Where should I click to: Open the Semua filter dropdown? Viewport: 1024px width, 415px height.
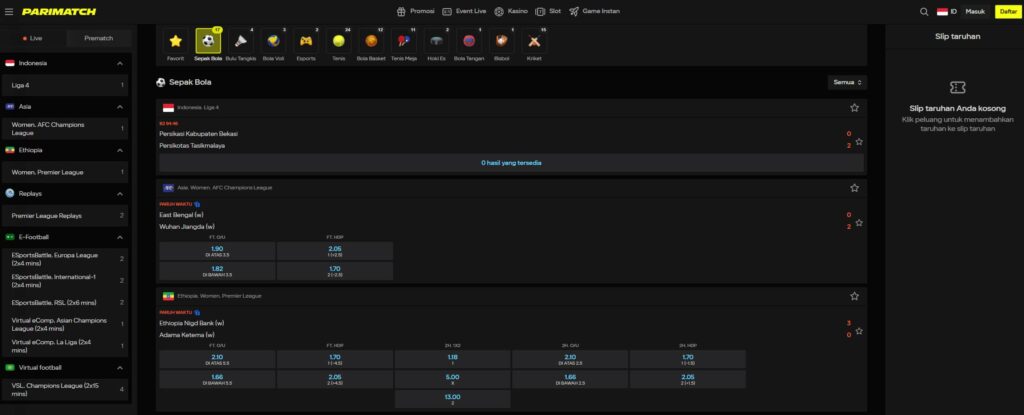(x=847, y=82)
